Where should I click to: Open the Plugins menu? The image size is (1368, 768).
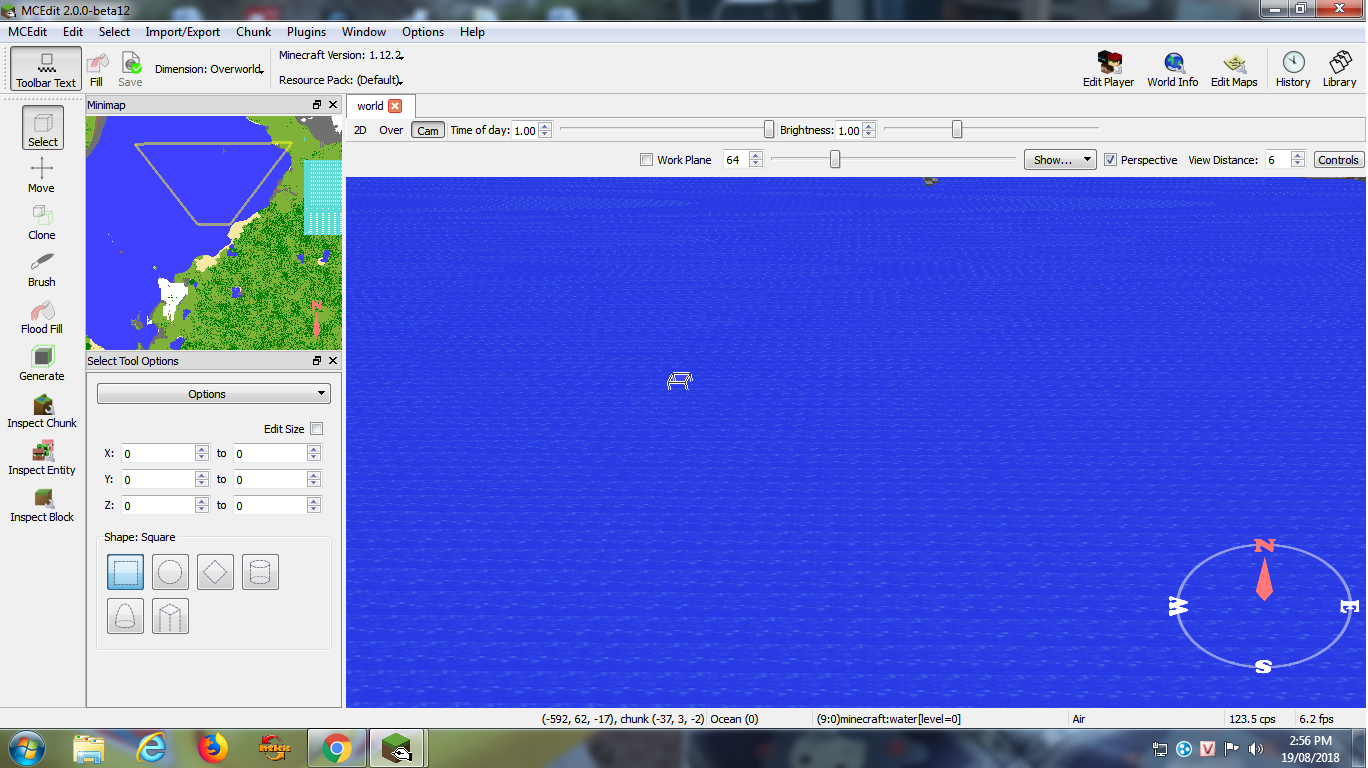[x=307, y=32]
